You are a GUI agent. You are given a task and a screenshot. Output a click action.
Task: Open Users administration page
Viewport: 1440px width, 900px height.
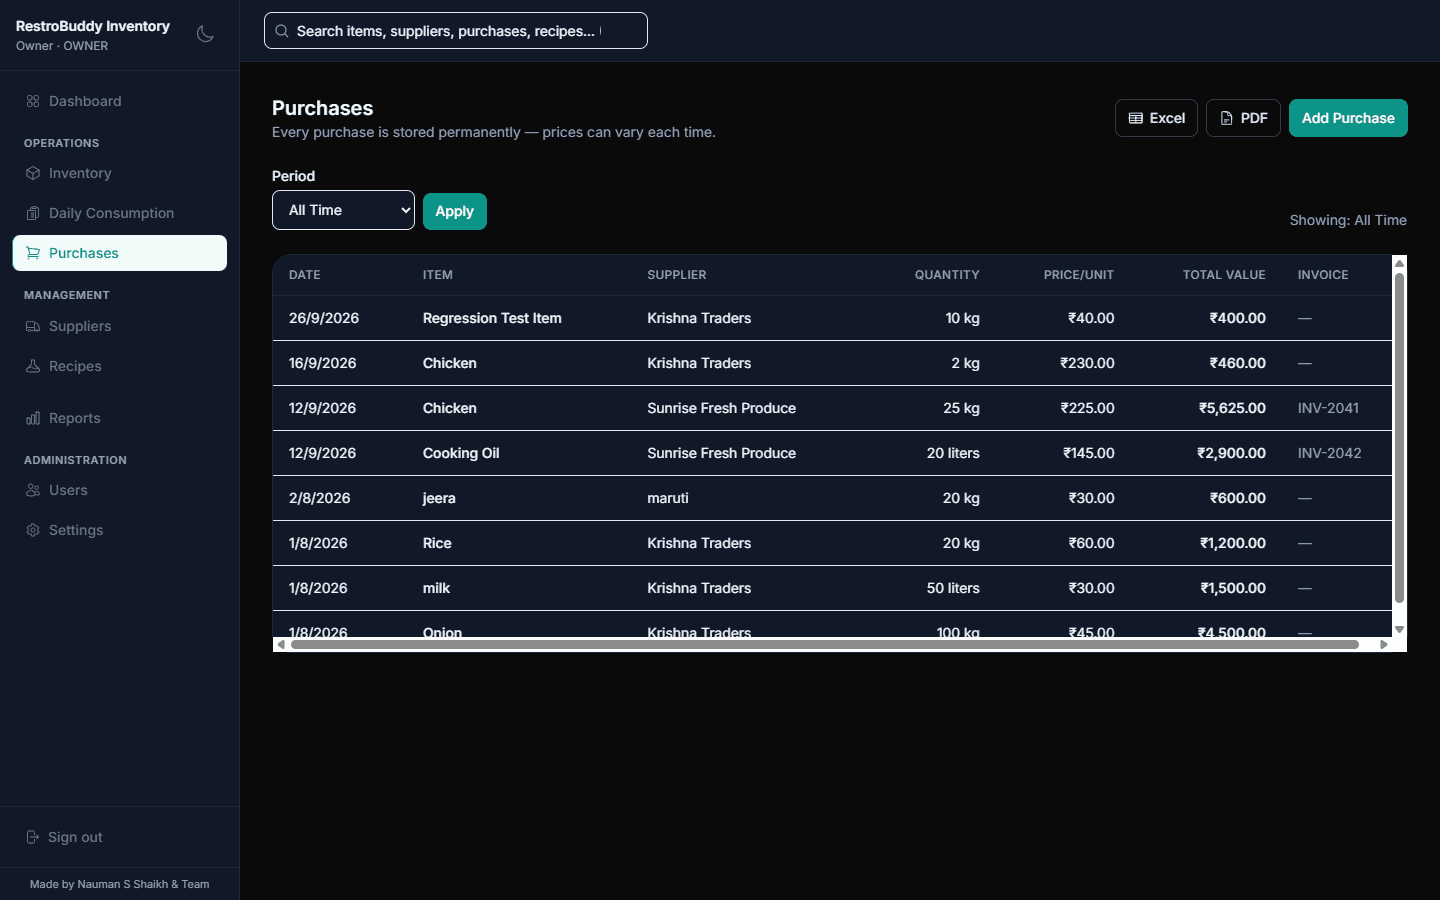[x=120, y=490]
